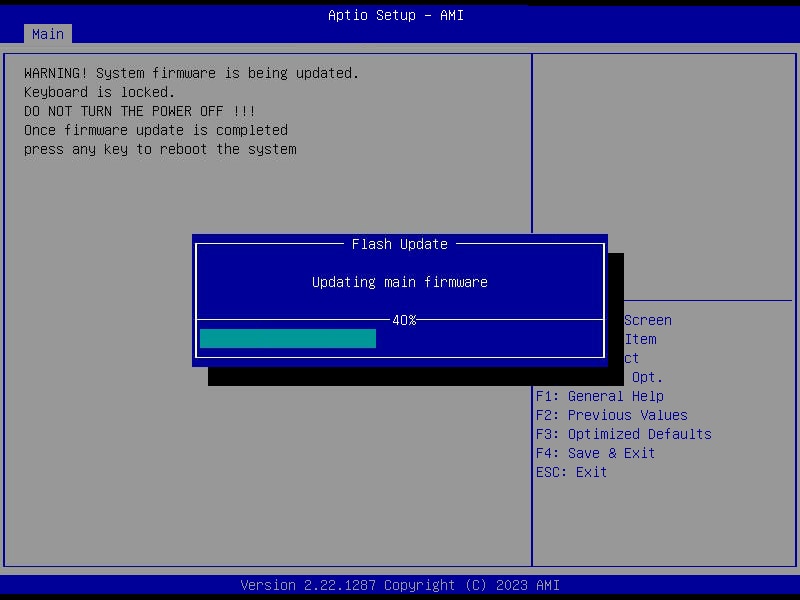Click the DO NOT TURN THE POWER OFF line
Viewport: 800px width, 600px height.
point(137,111)
